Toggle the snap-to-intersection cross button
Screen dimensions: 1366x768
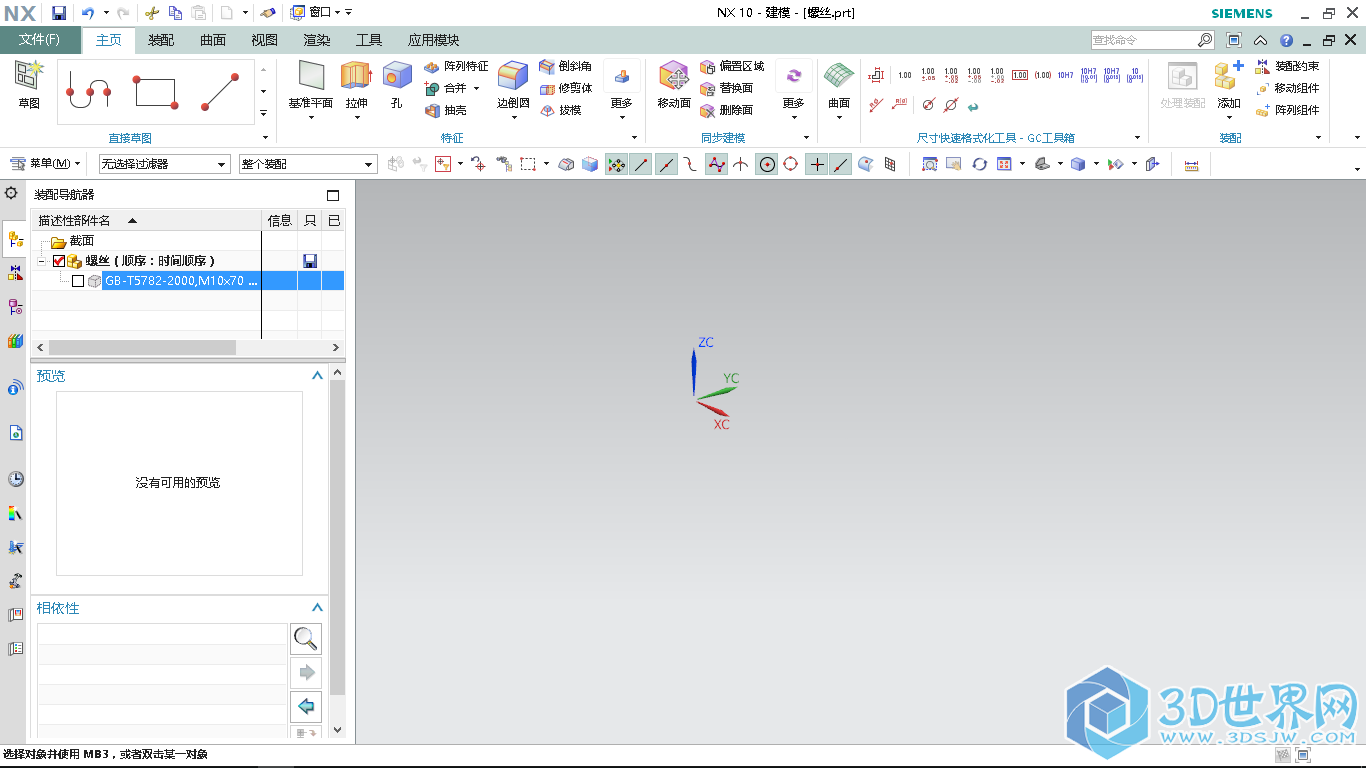click(741, 164)
